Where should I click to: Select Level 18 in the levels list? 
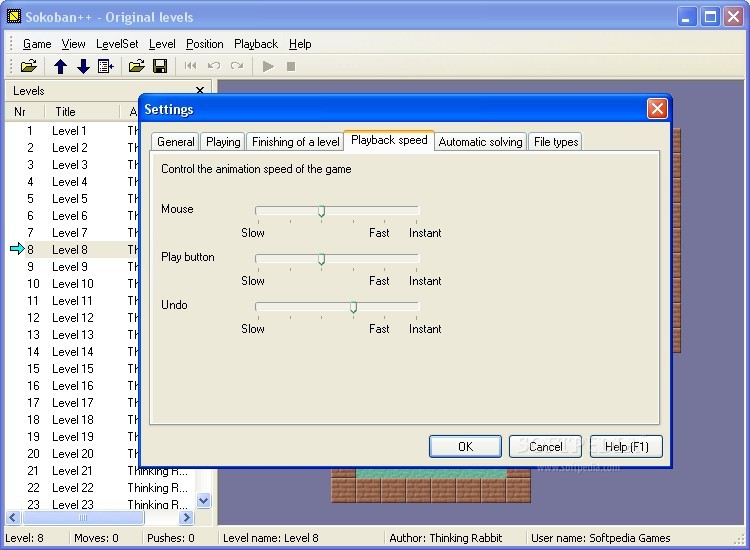point(72,419)
